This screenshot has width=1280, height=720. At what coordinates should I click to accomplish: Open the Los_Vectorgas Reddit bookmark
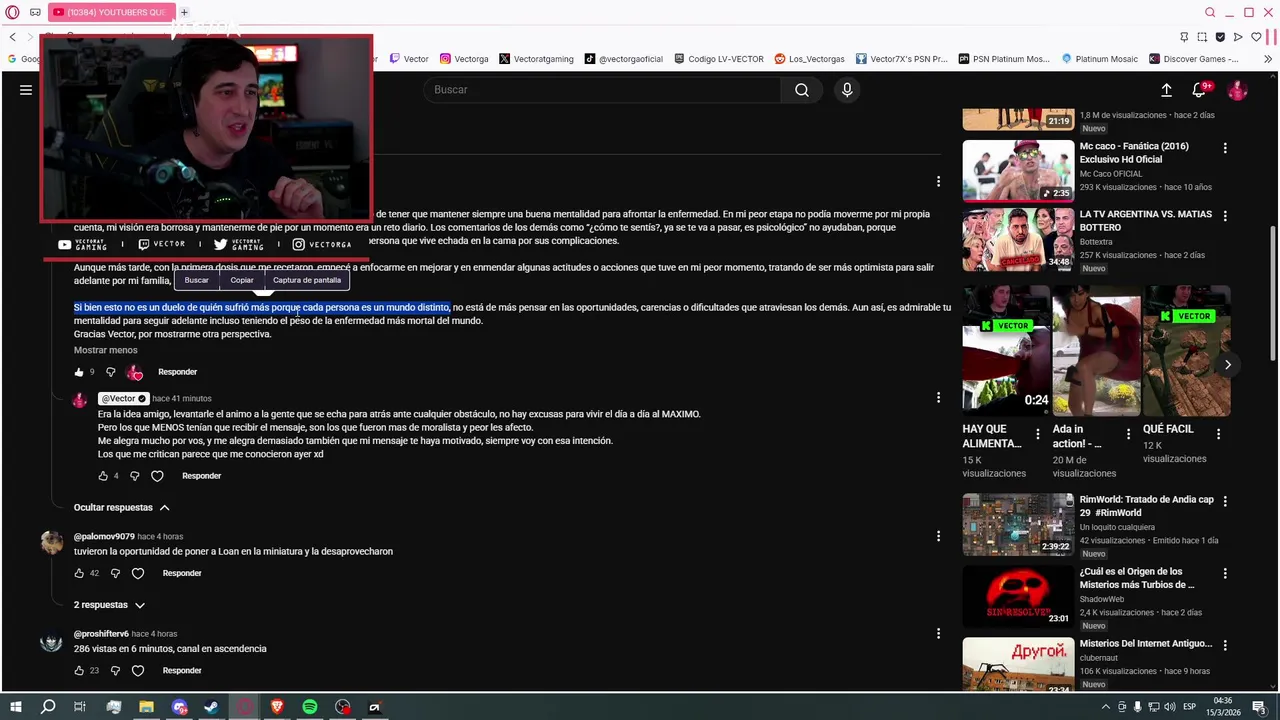(x=809, y=59)
